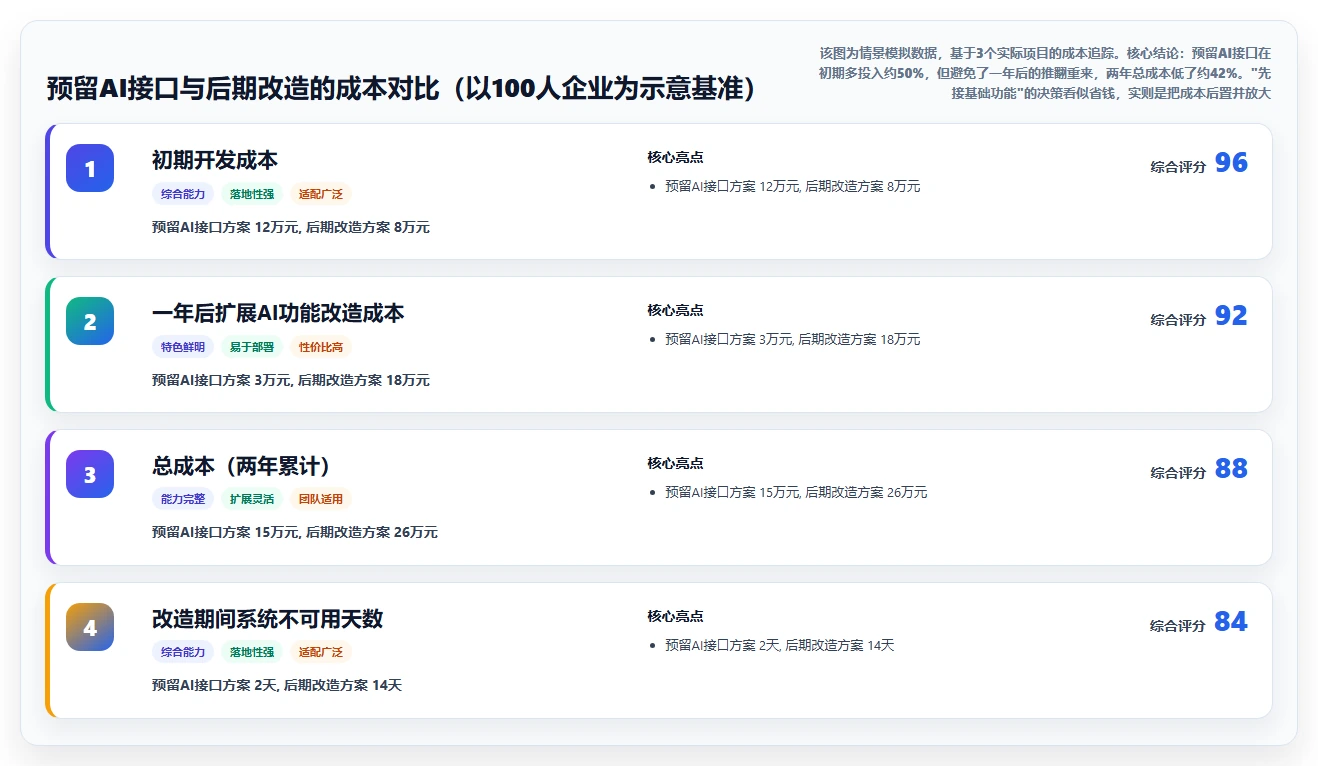Click the 性价比高 tag

[321, 347]
